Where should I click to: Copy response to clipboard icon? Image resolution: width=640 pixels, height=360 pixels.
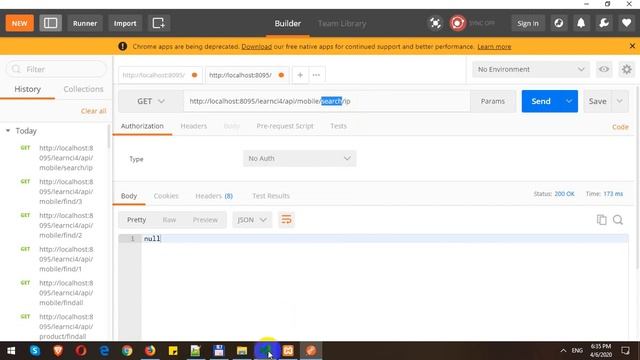tap(601, 220)
